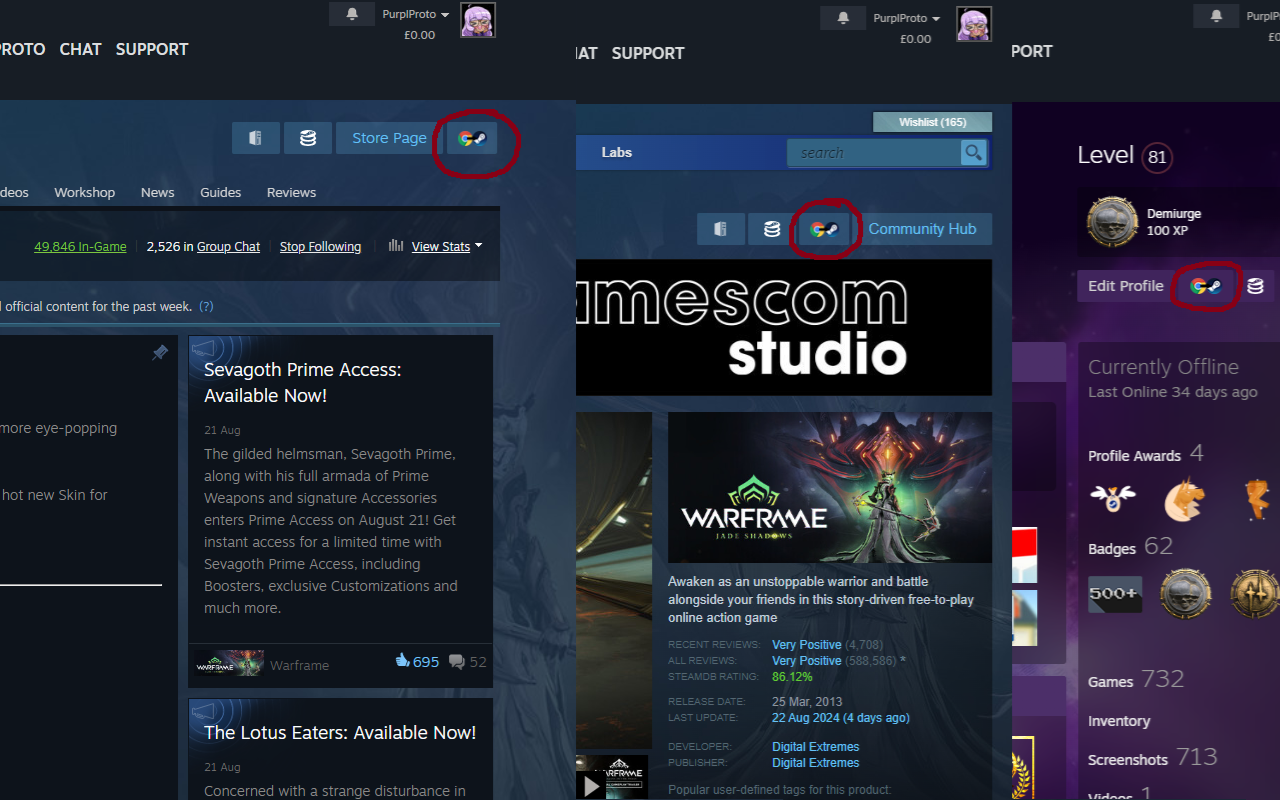This screenshot has width=1280, height=800.
Task: Open the SUPPORT menu item
Action: tap(152, 49)
